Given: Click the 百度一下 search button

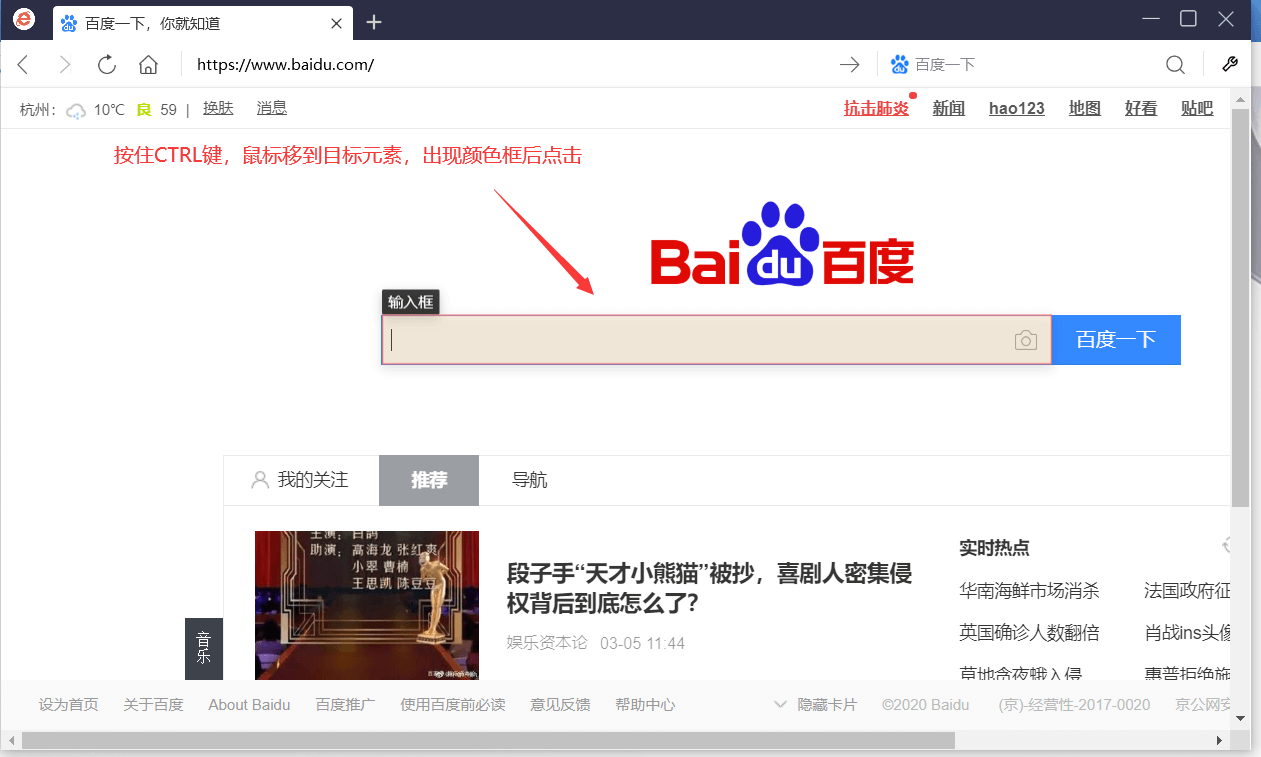Looking at the screenshot, I should [1116, 340].
